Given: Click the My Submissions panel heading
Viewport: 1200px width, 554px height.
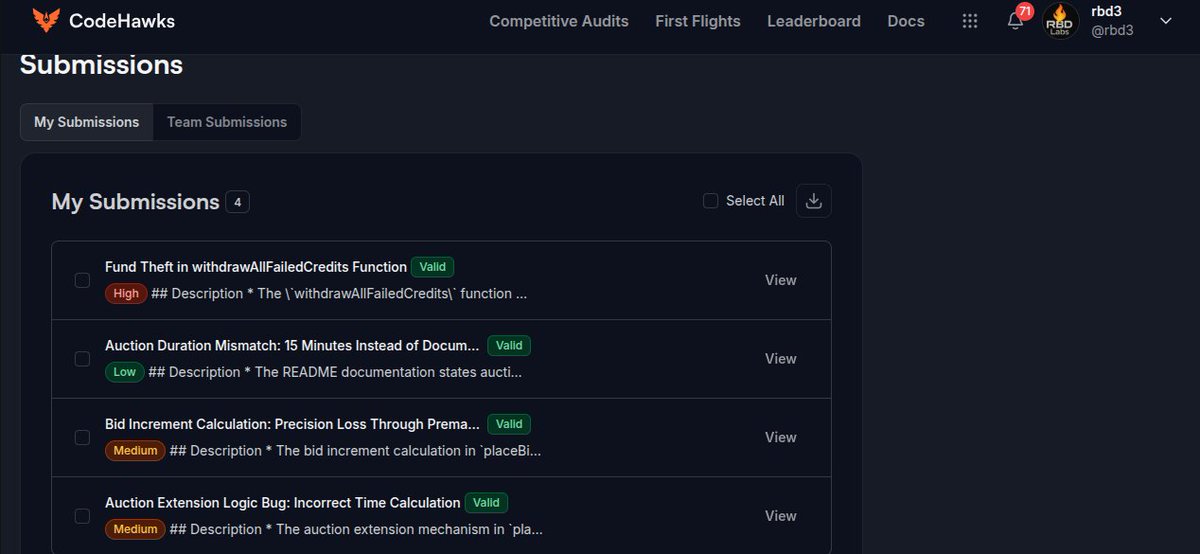Looking at the screenshot, I should tap(135, 202).
